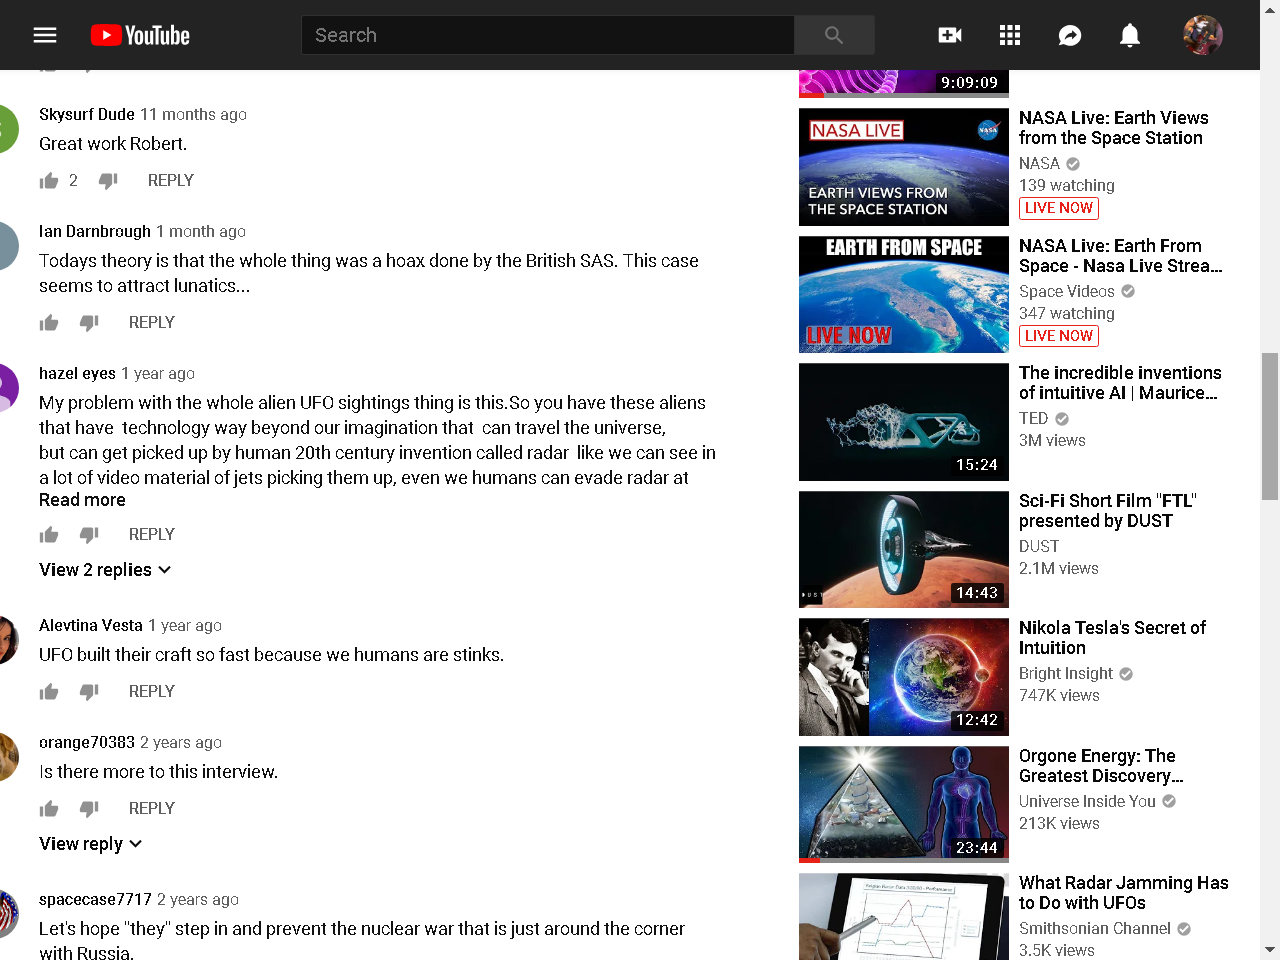Reply to orange70383's comment
1280x960 pixels.
click(x=151, y=808)
